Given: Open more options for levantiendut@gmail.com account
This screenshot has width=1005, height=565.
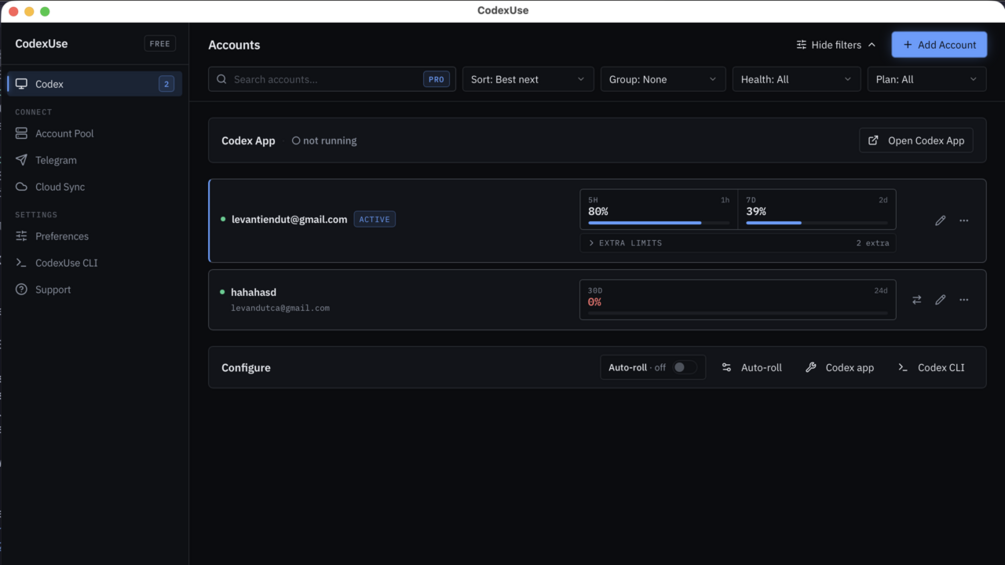Looking at the screenshot, I should (x=964, y=220).
